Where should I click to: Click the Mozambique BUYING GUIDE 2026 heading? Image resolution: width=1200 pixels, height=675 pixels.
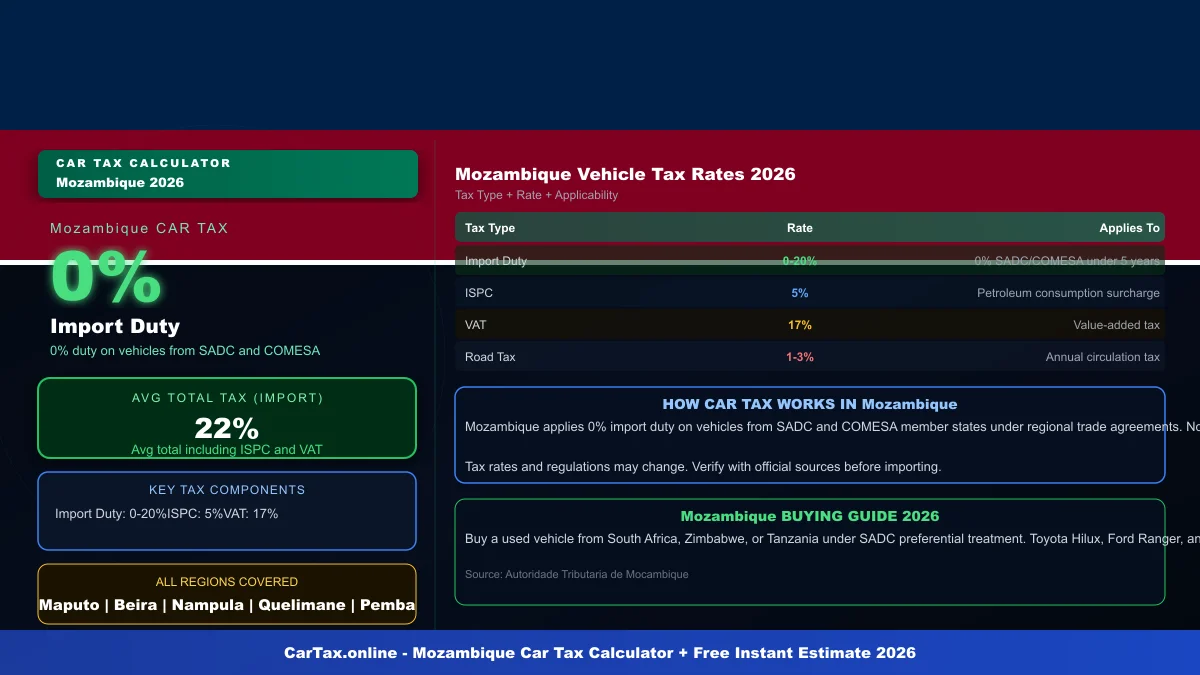tap(810, 516)
